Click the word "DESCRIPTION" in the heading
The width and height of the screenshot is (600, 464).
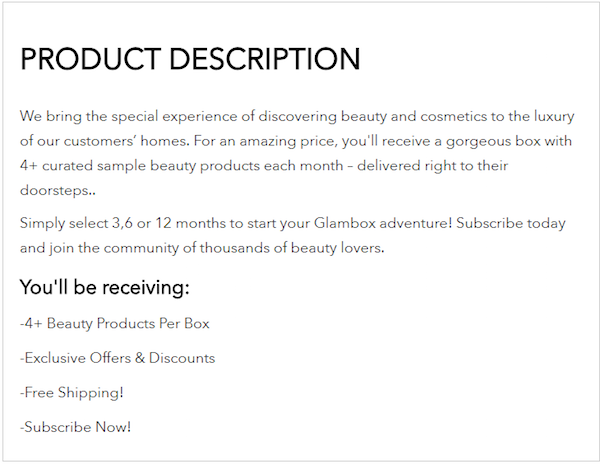pyautogui.click(x=264, y=59)
